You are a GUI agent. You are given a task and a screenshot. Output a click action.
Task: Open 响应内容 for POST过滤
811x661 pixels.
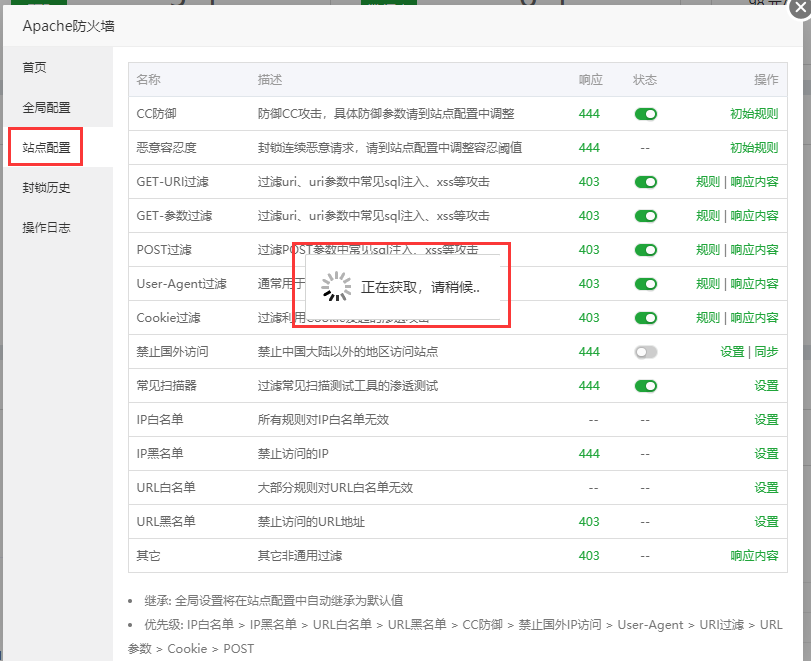754,250
